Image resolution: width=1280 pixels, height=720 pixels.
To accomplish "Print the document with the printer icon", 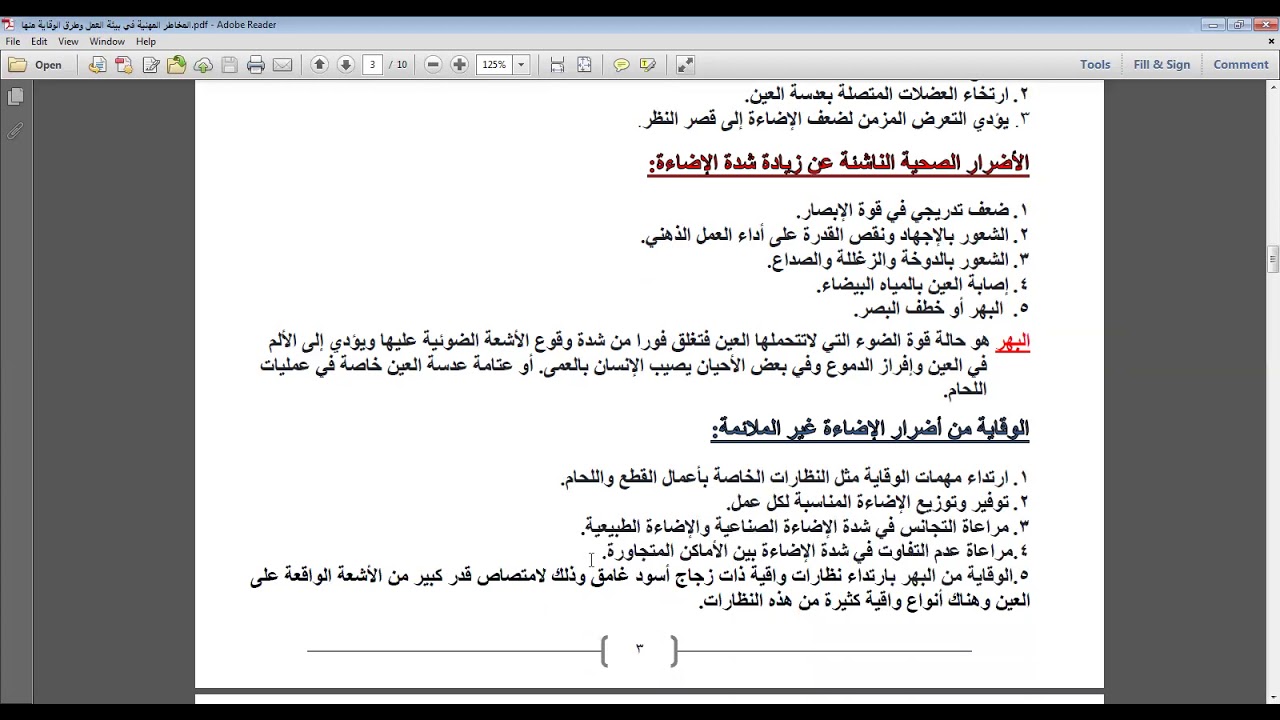I will (x=256, y=65).
